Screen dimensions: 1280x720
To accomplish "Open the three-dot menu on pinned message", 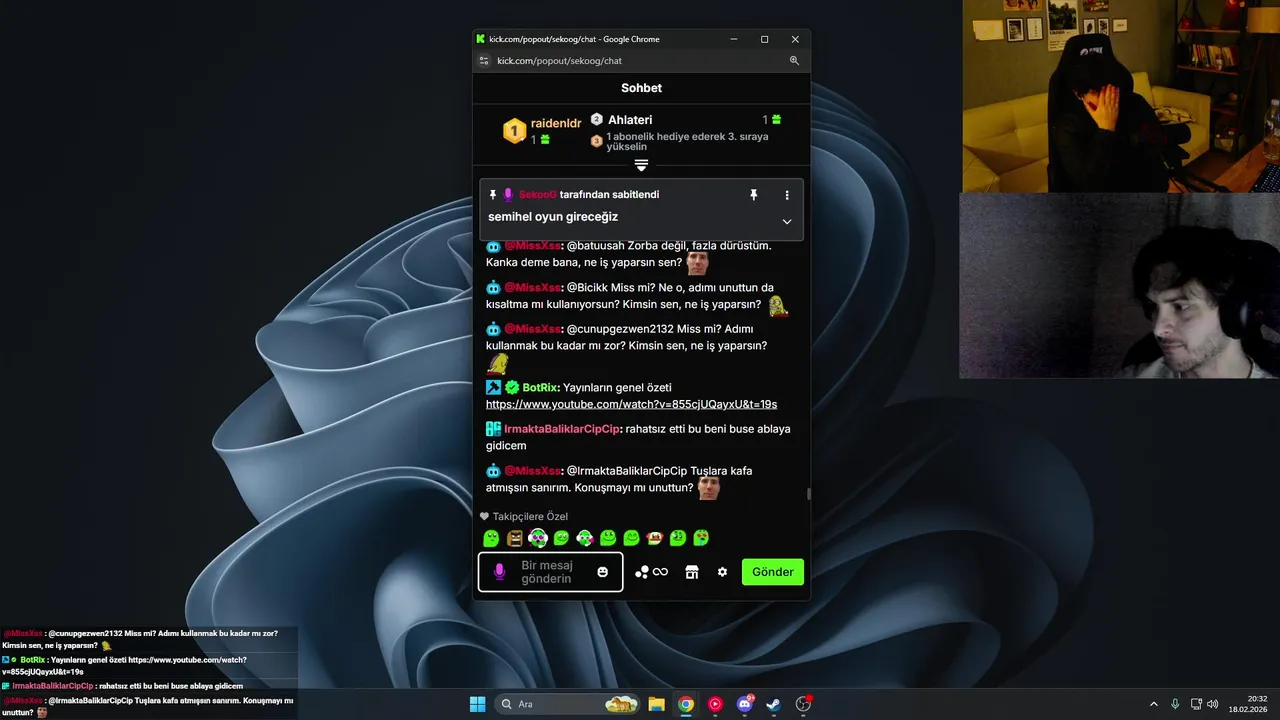I will pyautogui.click(x=787, y=195).
